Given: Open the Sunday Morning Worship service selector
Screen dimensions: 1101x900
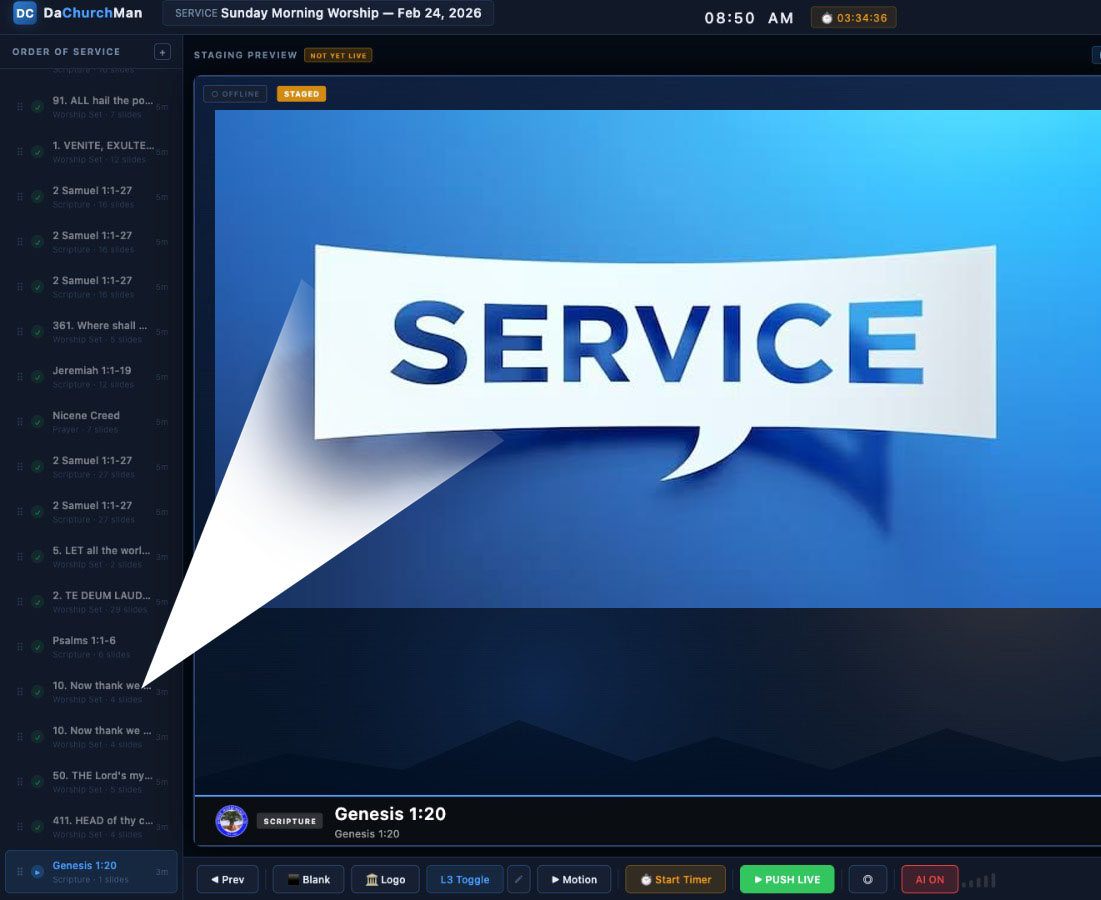Looking at the screenshot, I should [x=328, y=13].
